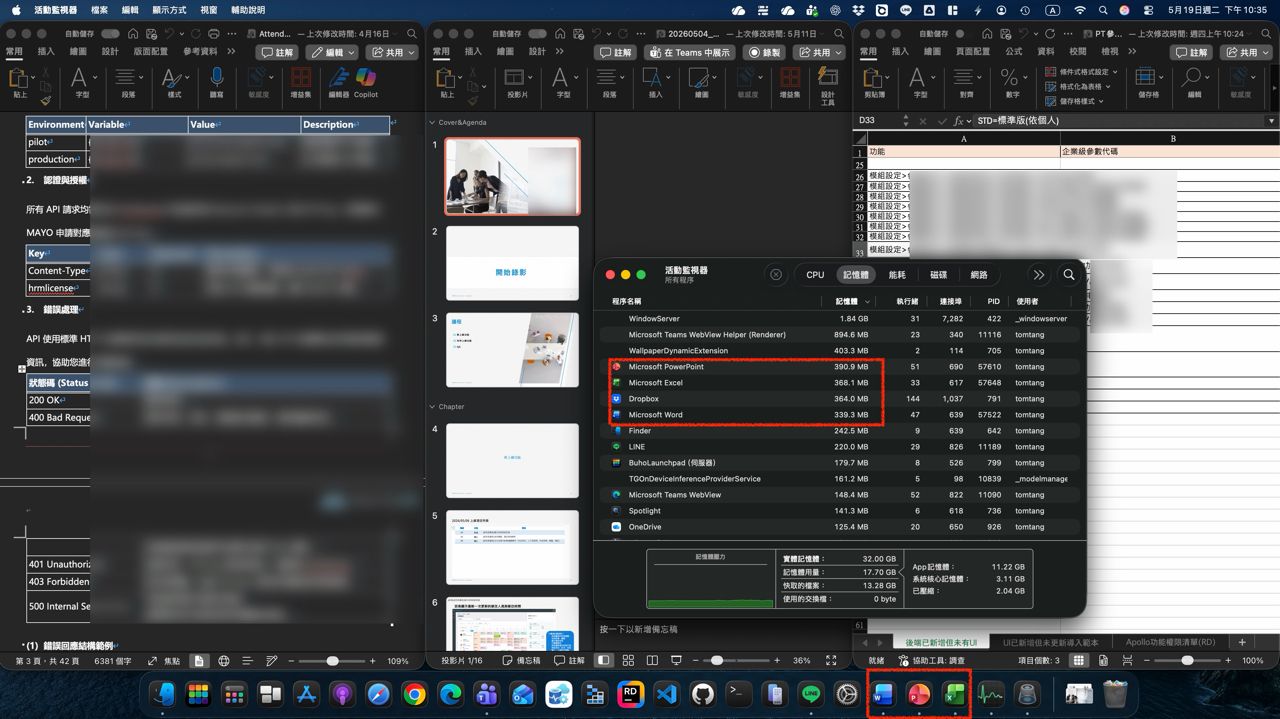Viewport: 1280px width, 719px height.
Task: Toggle 自動儲存 AutoSave switch in PowerPoint
Action: point(537,33)
